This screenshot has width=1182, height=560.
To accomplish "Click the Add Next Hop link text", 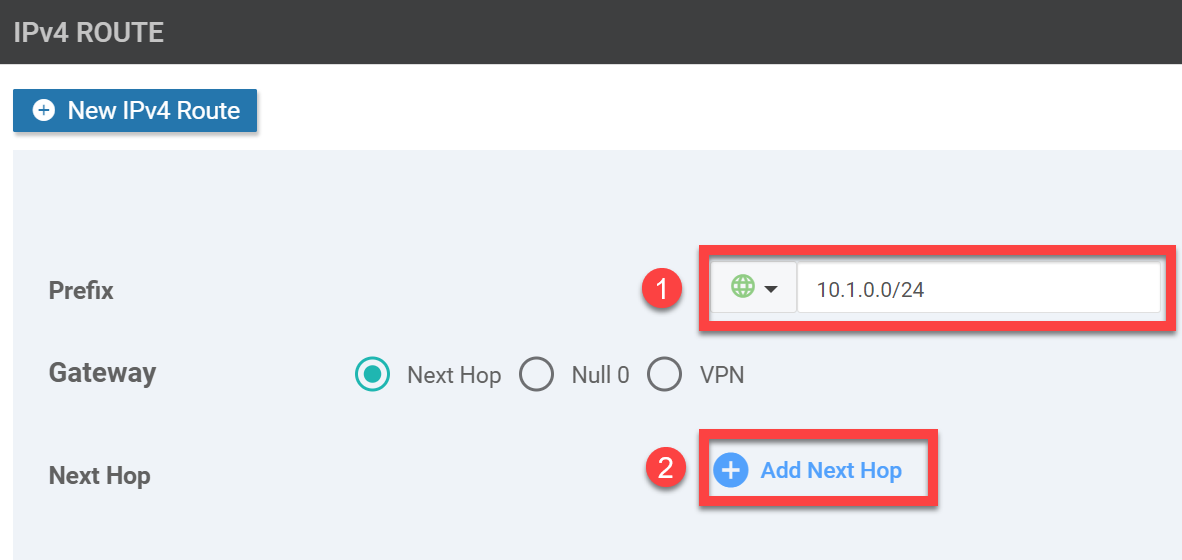I will point(831,470).
